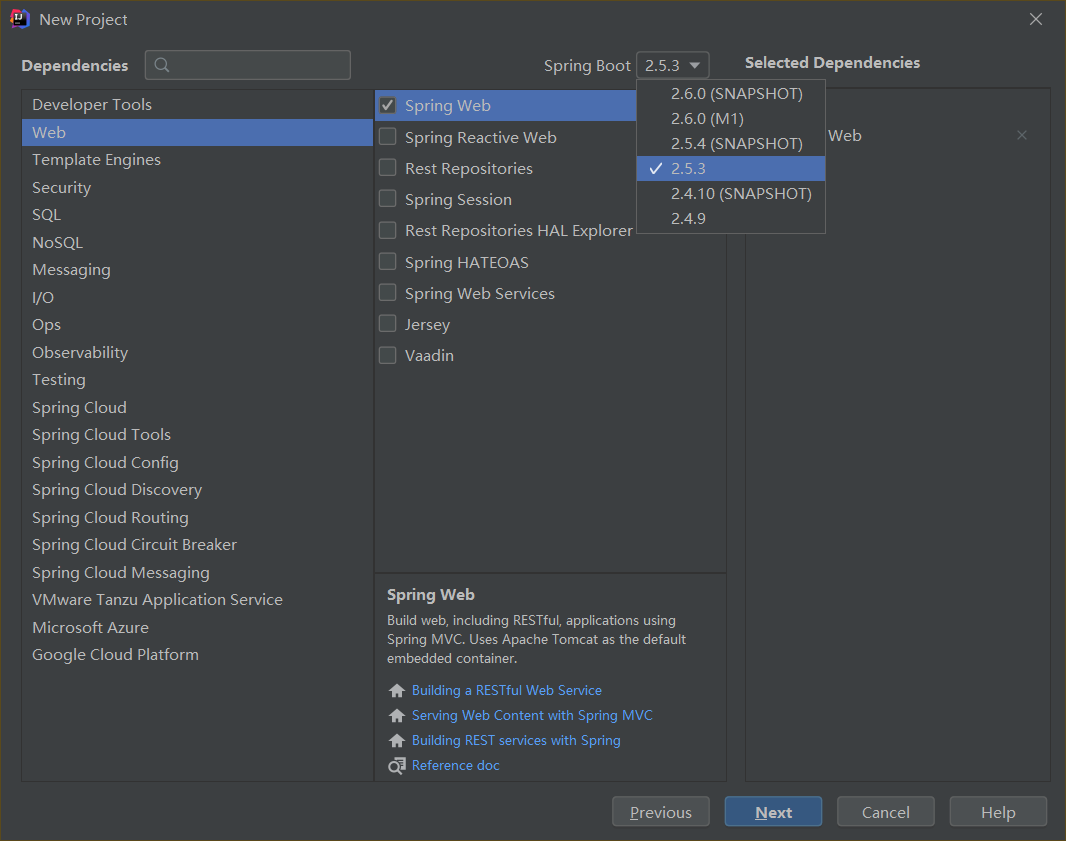This screenshot has width=1066, height=841.
Task: Select version 2.6.0 (SNAPSHOT) from list
Action: tap(736, 94)
